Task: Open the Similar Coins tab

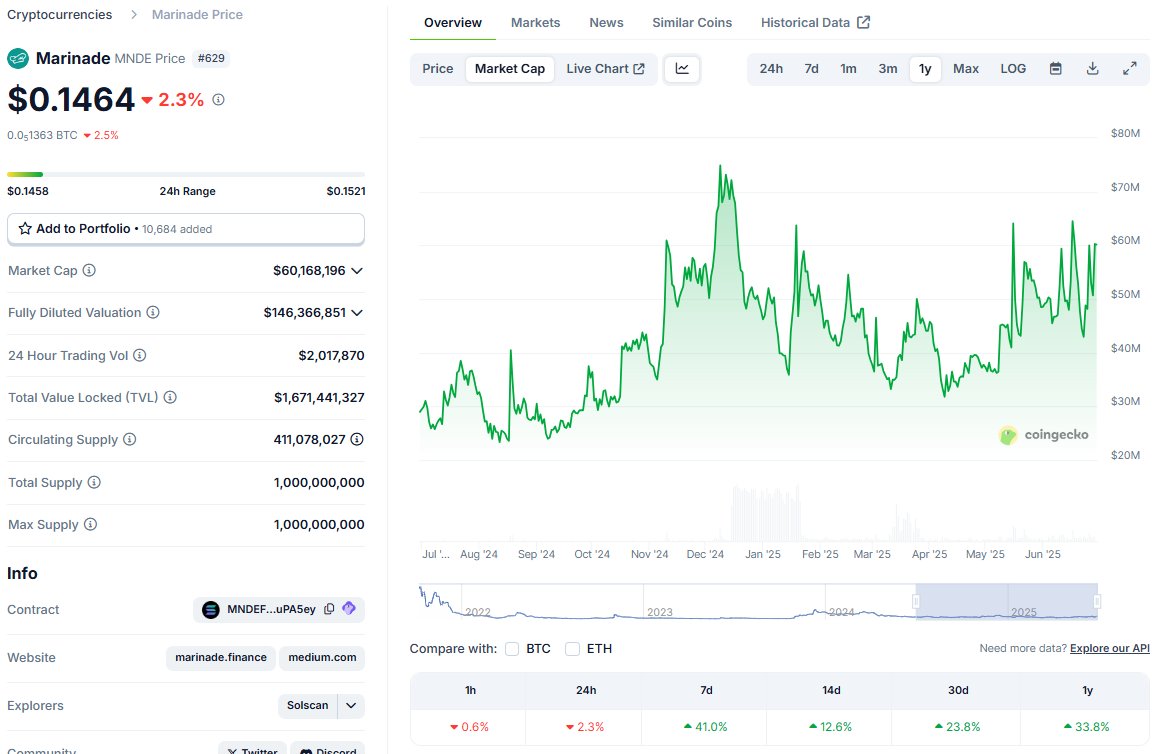Action: click(x=692, y=23)
